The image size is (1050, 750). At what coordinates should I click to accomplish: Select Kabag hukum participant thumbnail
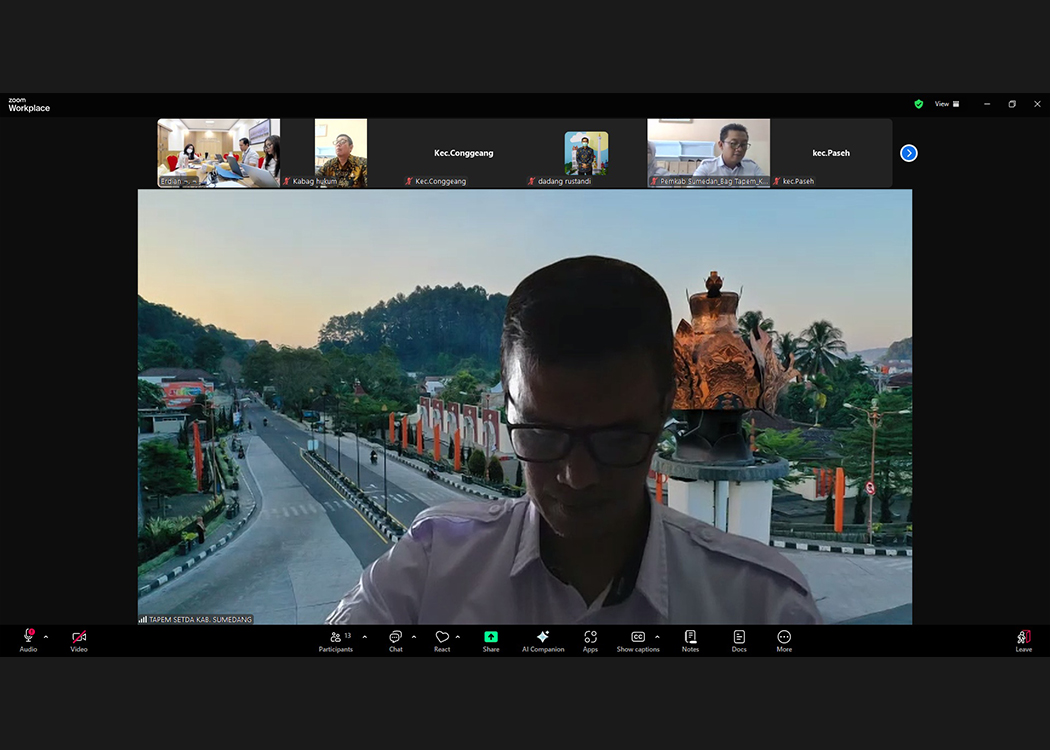341,153
